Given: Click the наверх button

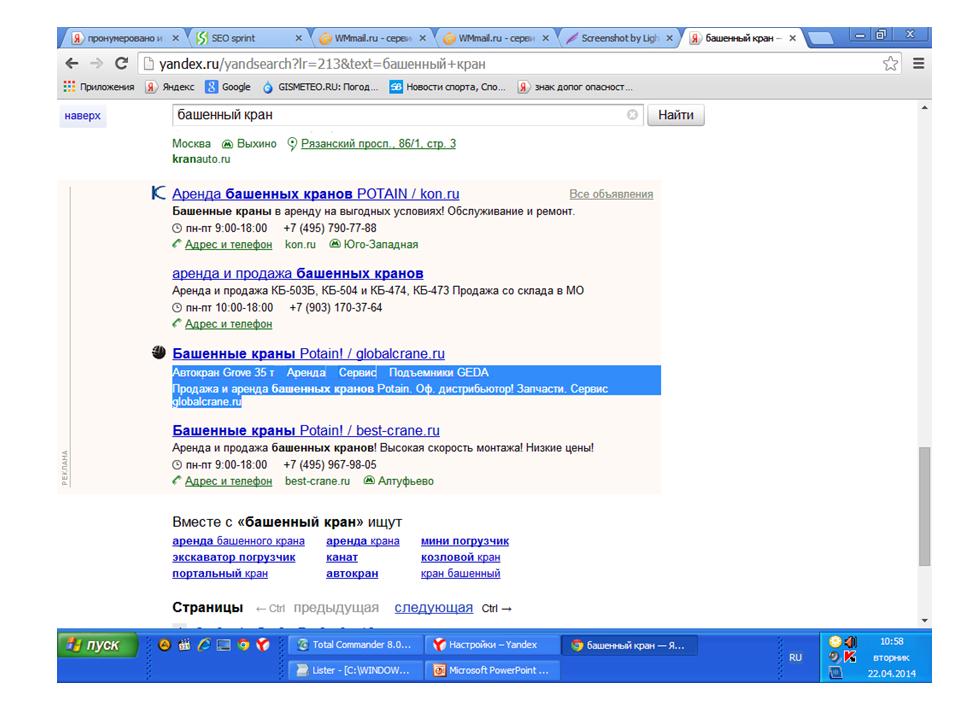Looking at the screenshot, I should click(x=83, y=116).
